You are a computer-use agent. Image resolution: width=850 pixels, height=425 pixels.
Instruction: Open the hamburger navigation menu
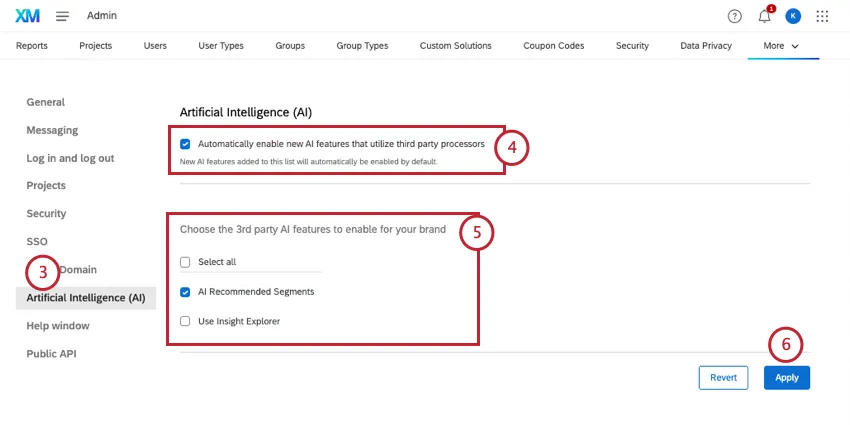click(62, 16)
